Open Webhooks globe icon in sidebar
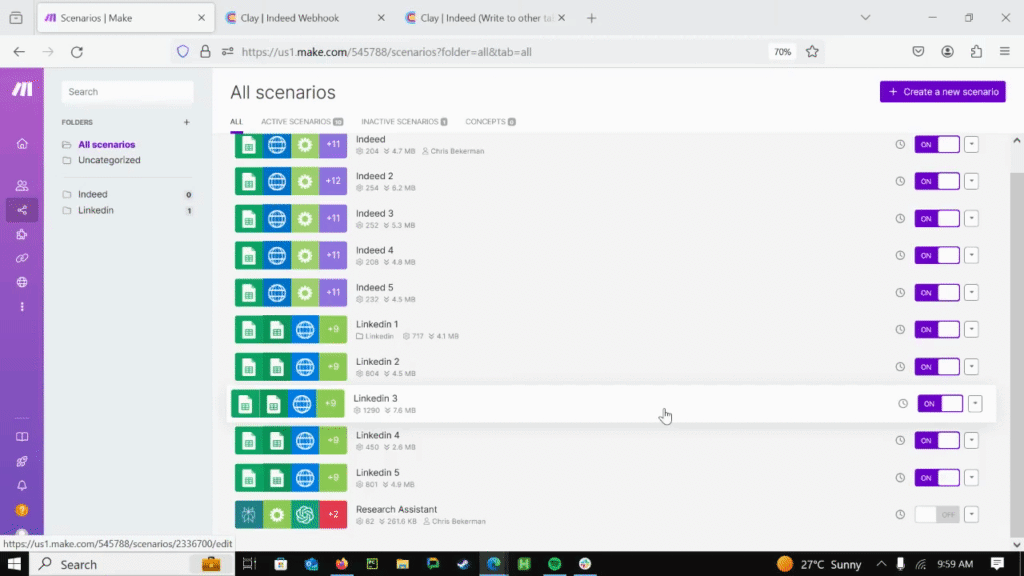The height and width of the screenshot is (576, 1024). pos(22,282)
